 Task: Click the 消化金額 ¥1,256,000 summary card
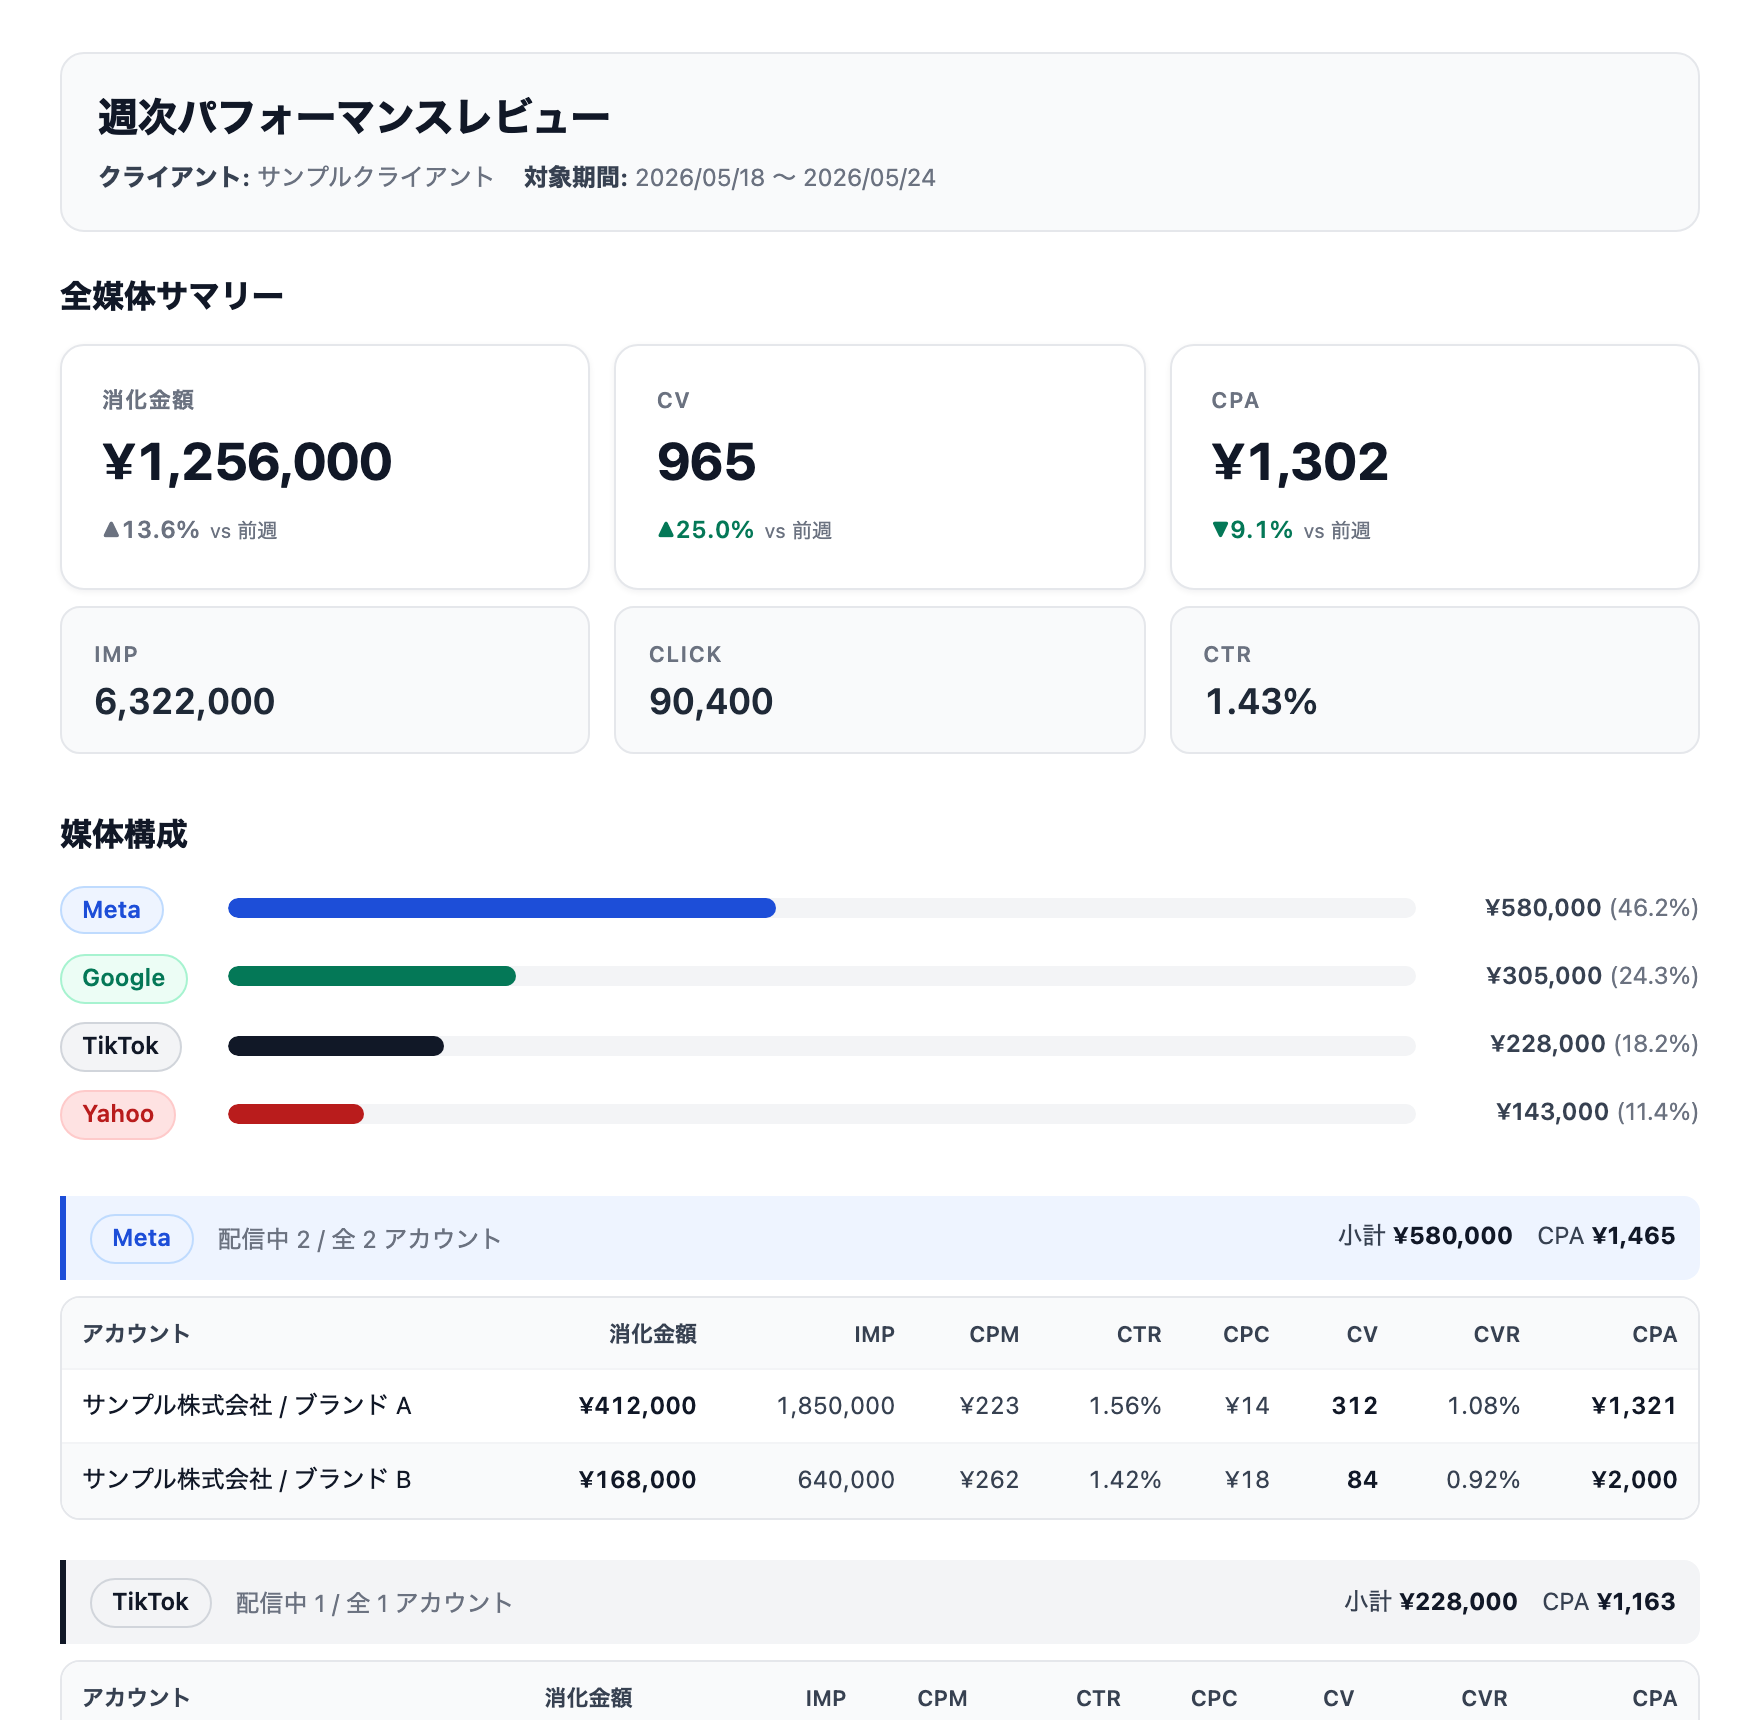tap(325, 467)
